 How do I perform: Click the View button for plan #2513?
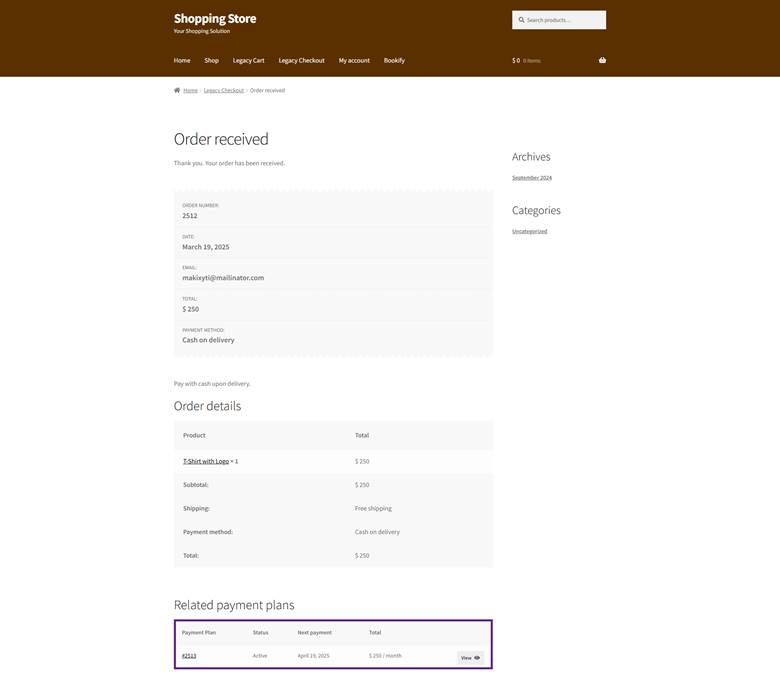click(470, 658)
